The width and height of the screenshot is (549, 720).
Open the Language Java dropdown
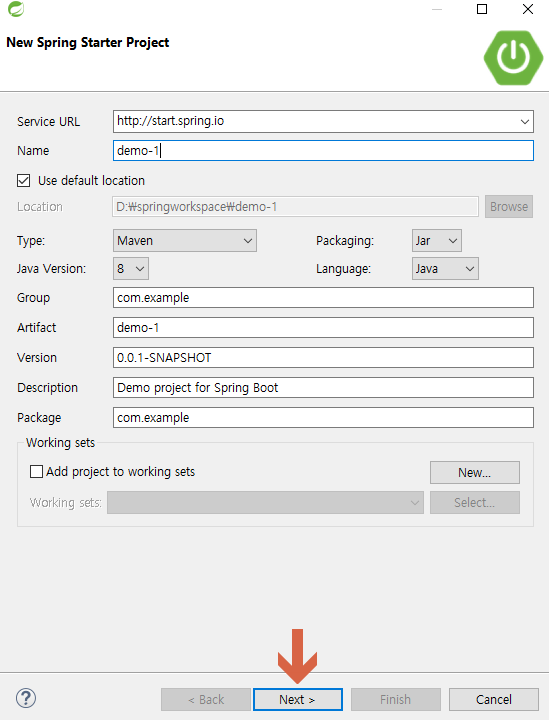[x=445, y=269]
